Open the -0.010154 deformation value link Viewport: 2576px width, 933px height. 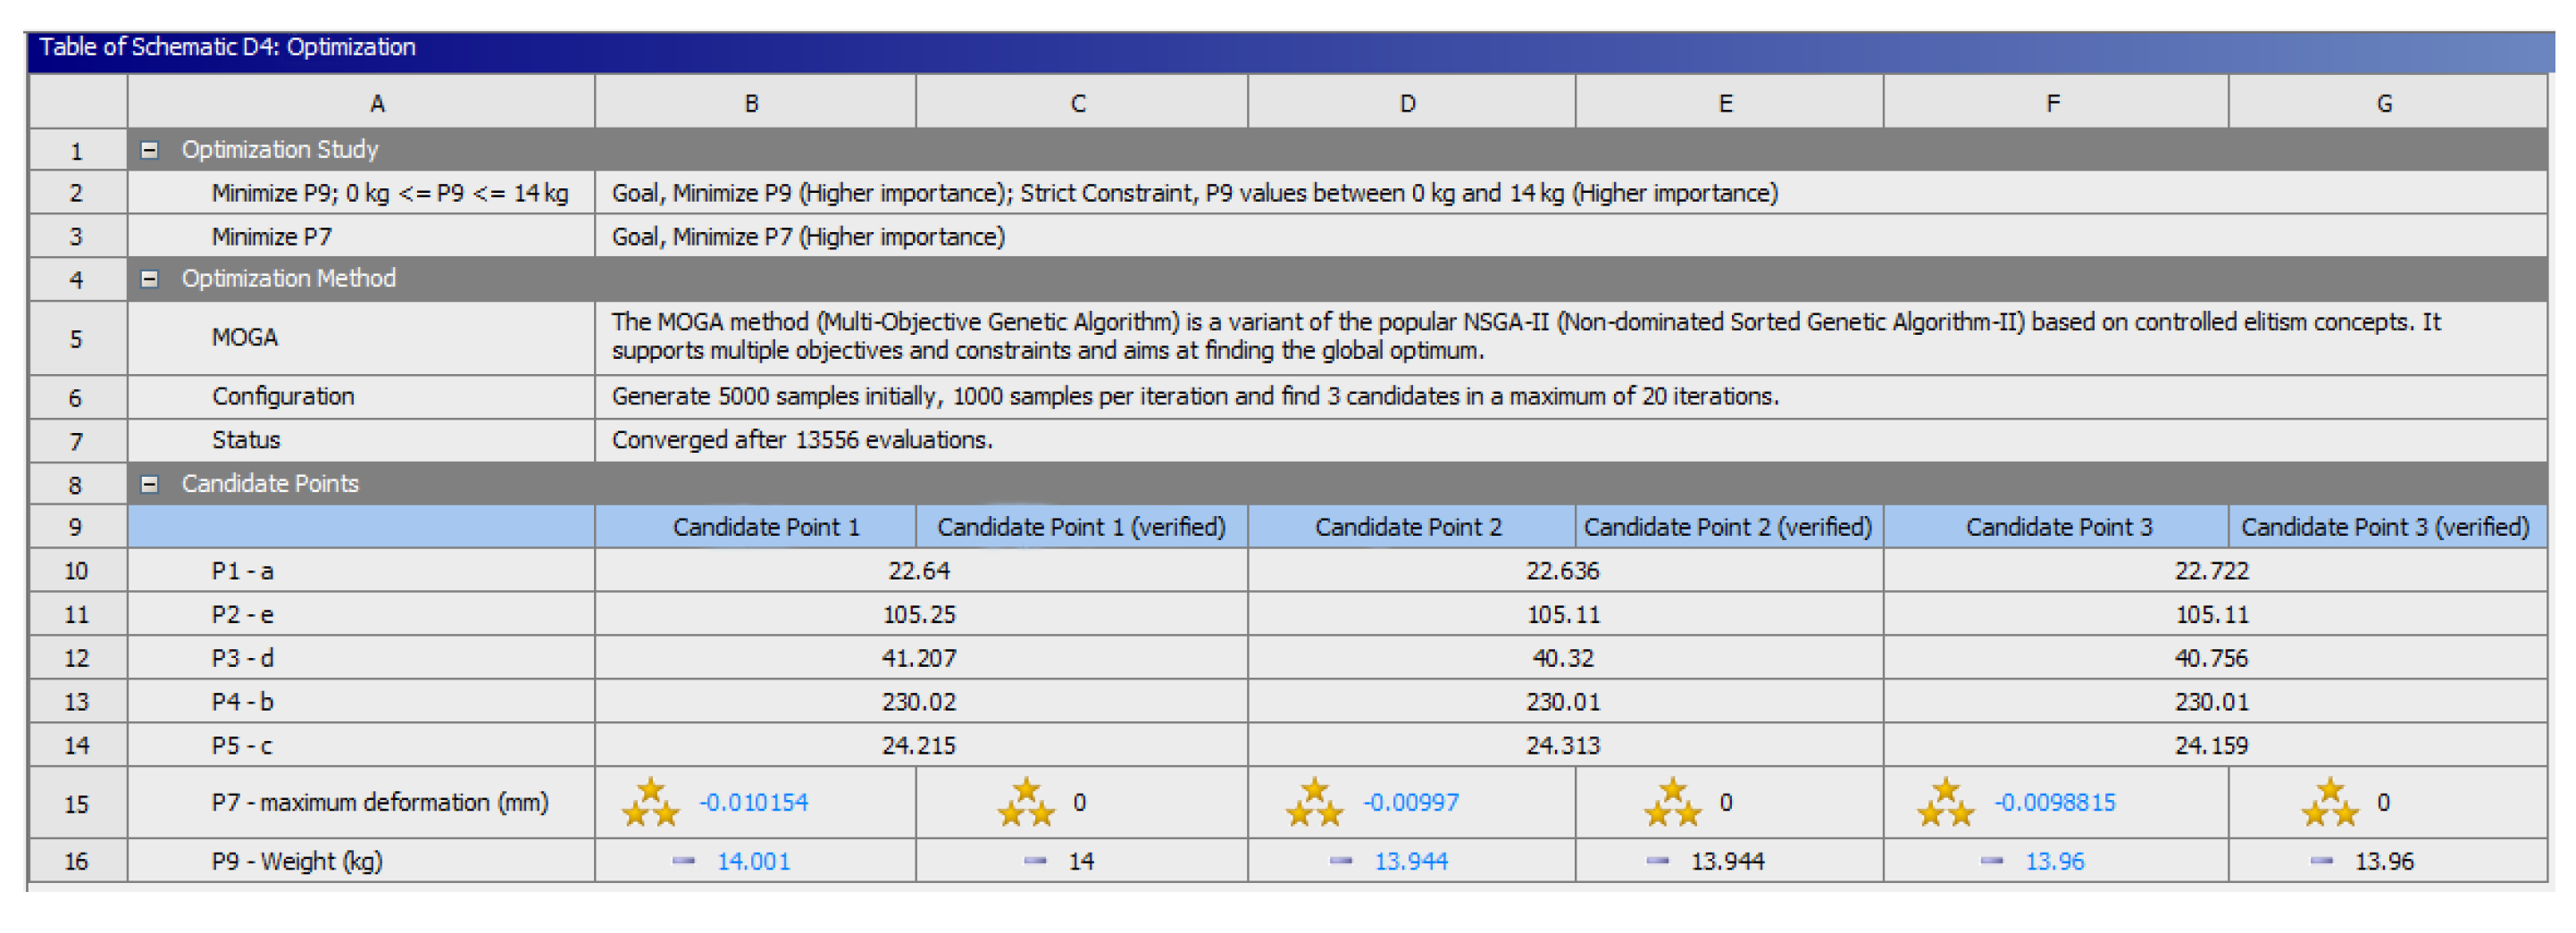pyautogui.click(x=753, y=802)
